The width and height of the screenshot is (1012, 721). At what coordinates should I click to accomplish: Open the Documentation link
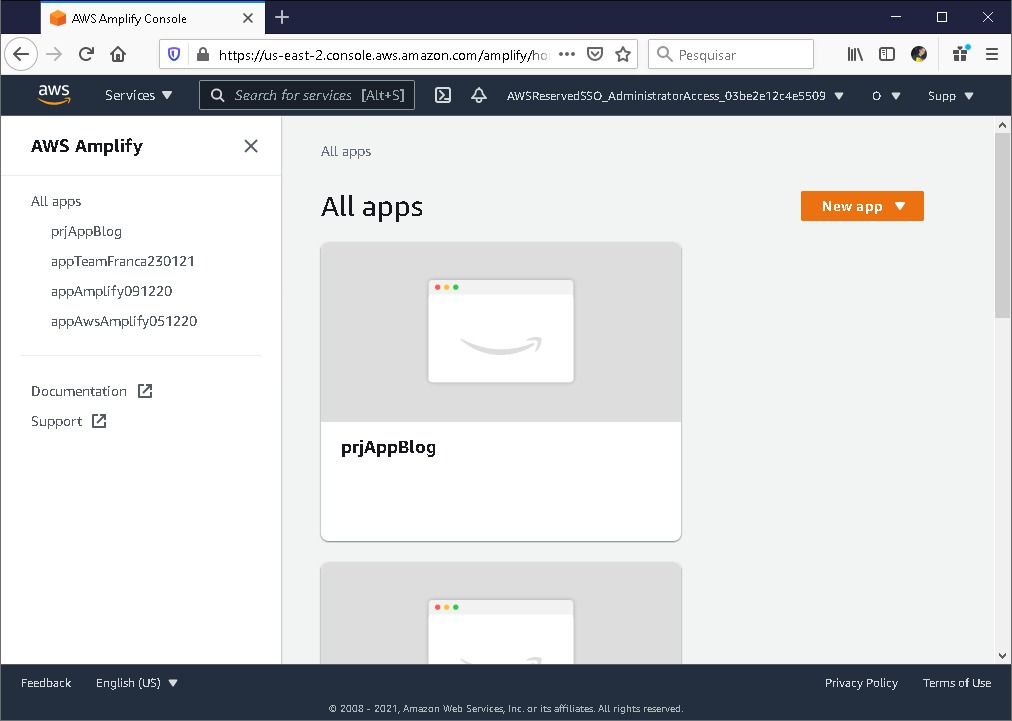(x=79, y=391)
